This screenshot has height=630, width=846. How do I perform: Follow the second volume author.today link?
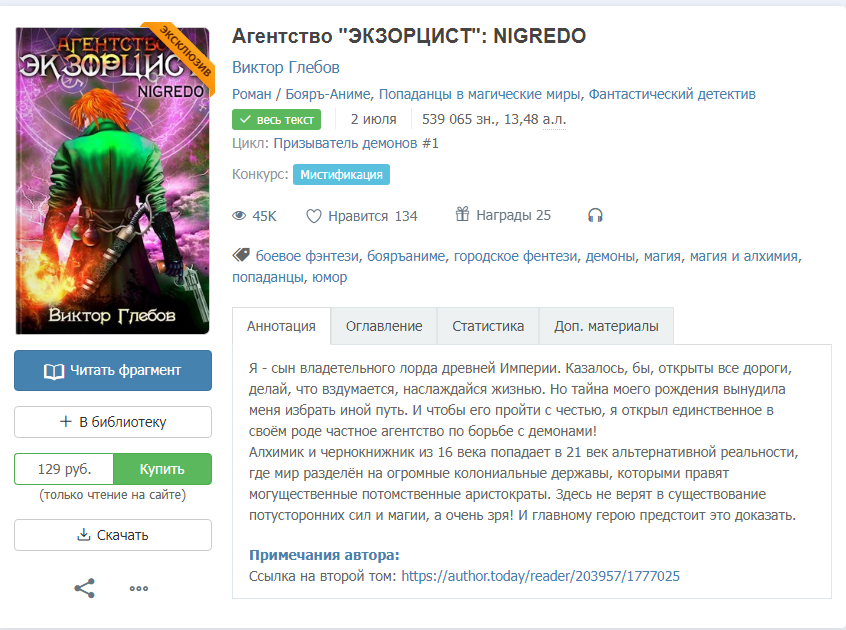540,576
